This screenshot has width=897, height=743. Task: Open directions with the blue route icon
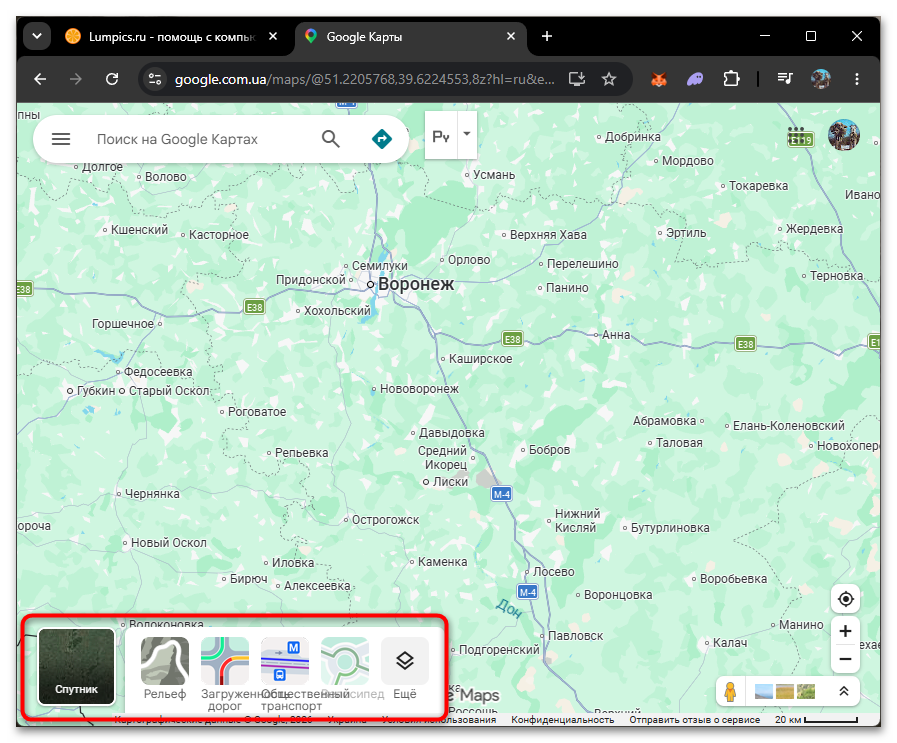(382, 139)
